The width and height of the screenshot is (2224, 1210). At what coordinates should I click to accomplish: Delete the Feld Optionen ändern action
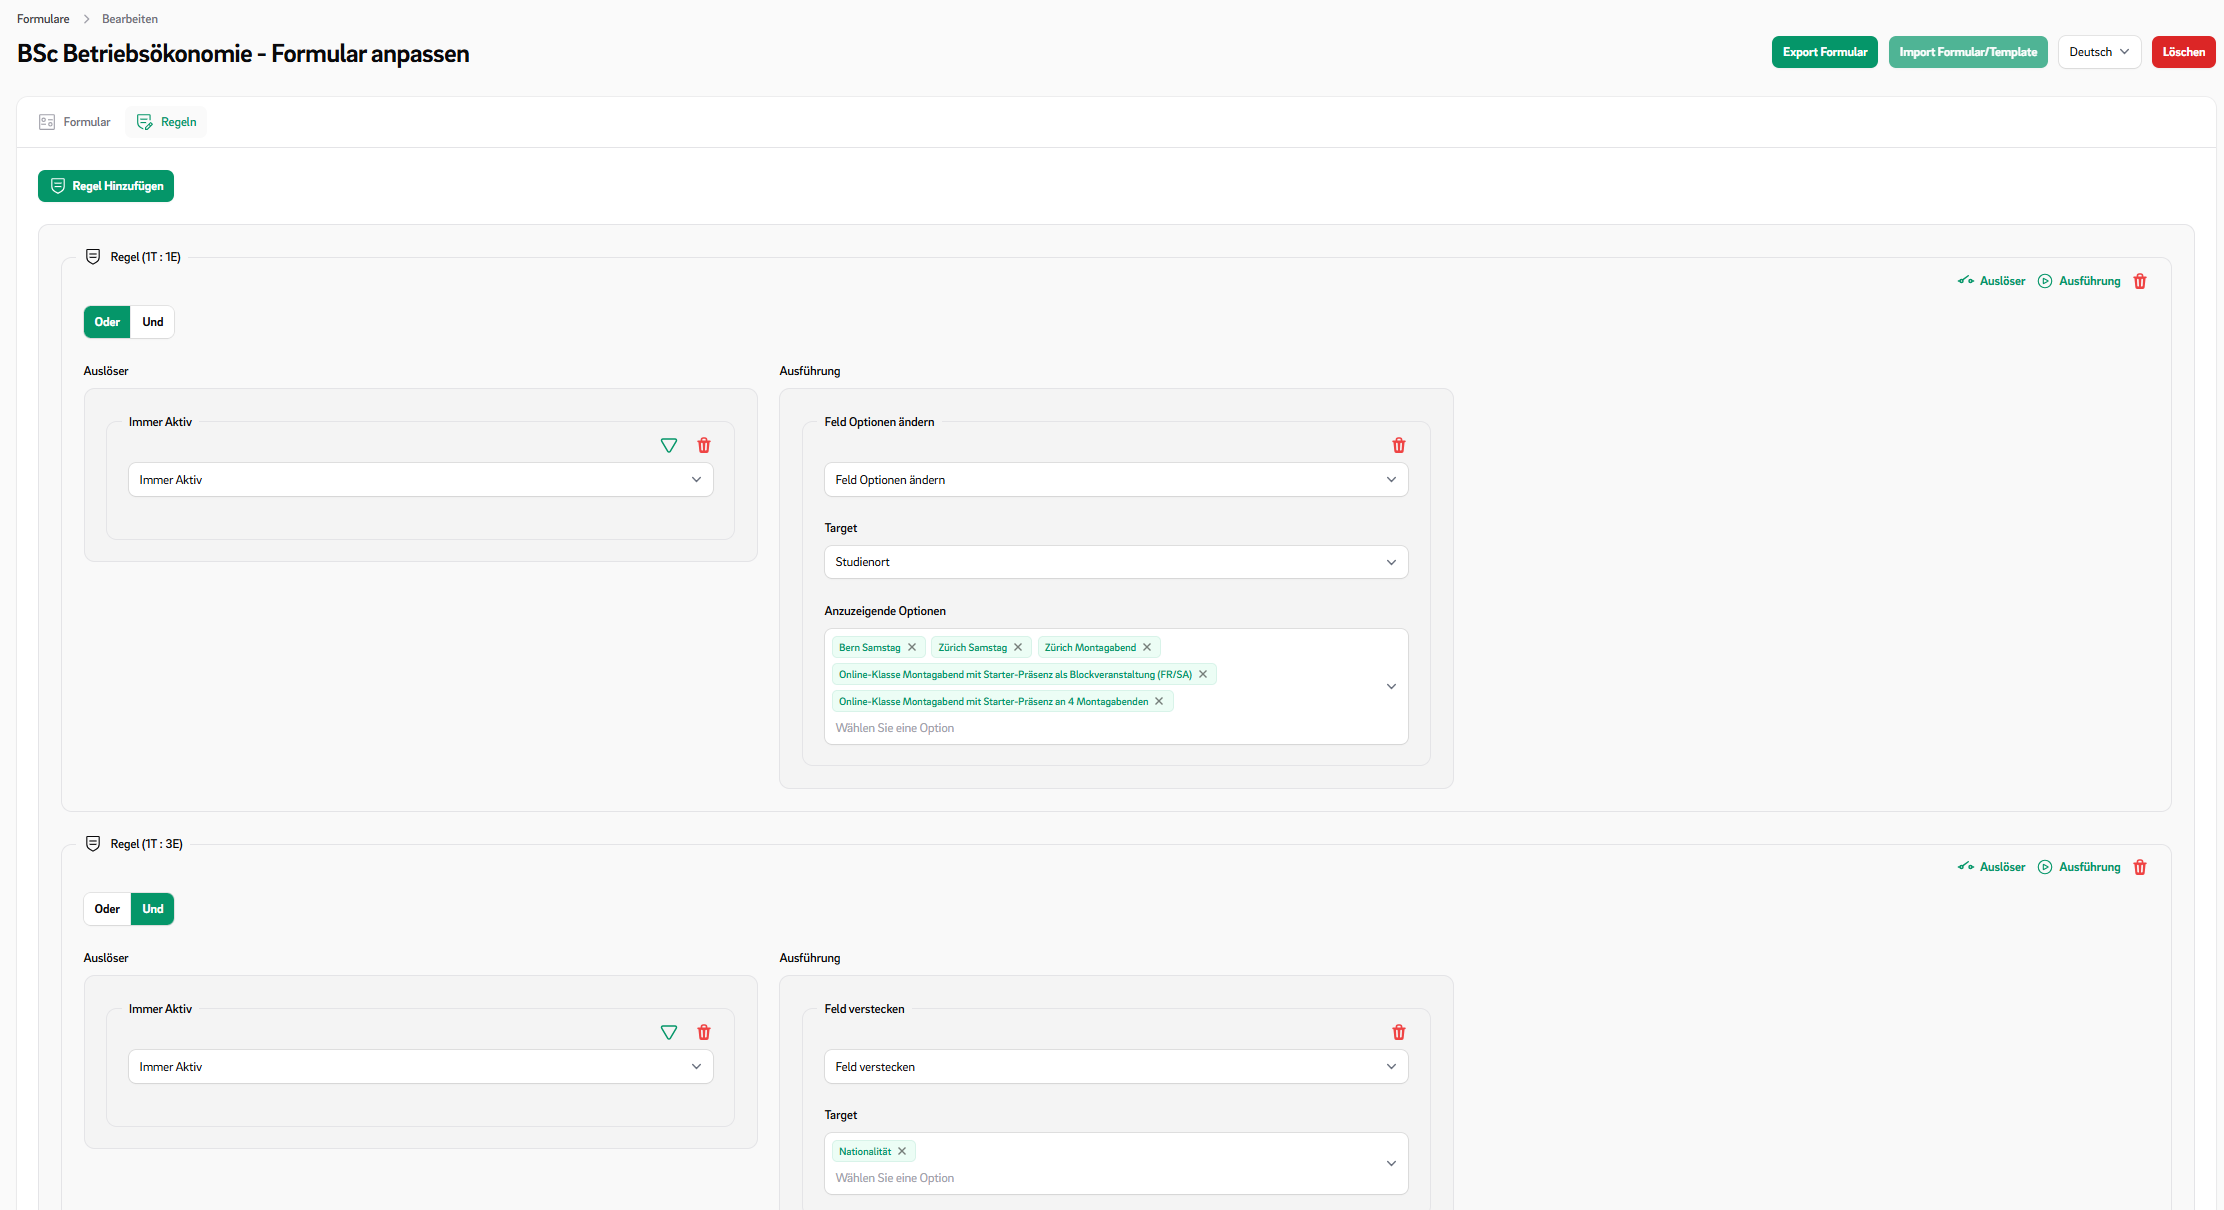click(x=1399, y=446)
